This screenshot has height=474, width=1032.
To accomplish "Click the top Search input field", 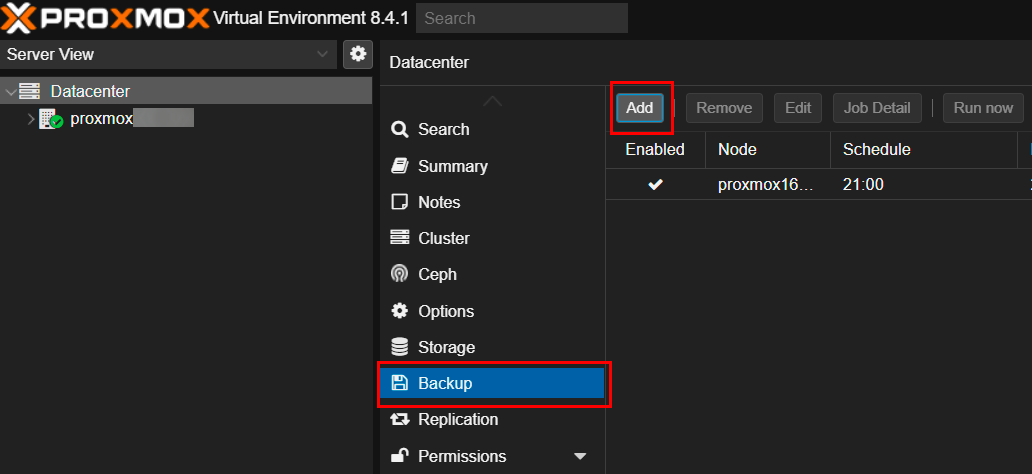I will click(521, 18).
